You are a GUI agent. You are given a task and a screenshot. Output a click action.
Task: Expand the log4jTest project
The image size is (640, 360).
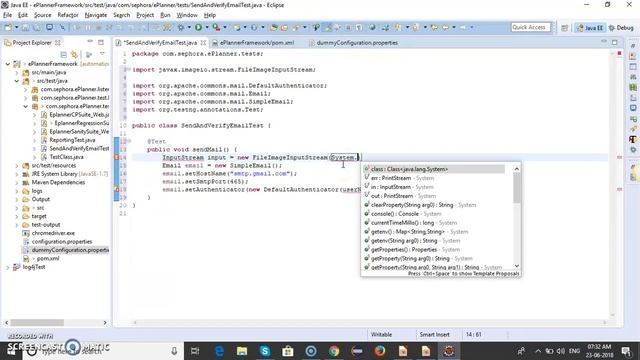(x=8, y=267)
